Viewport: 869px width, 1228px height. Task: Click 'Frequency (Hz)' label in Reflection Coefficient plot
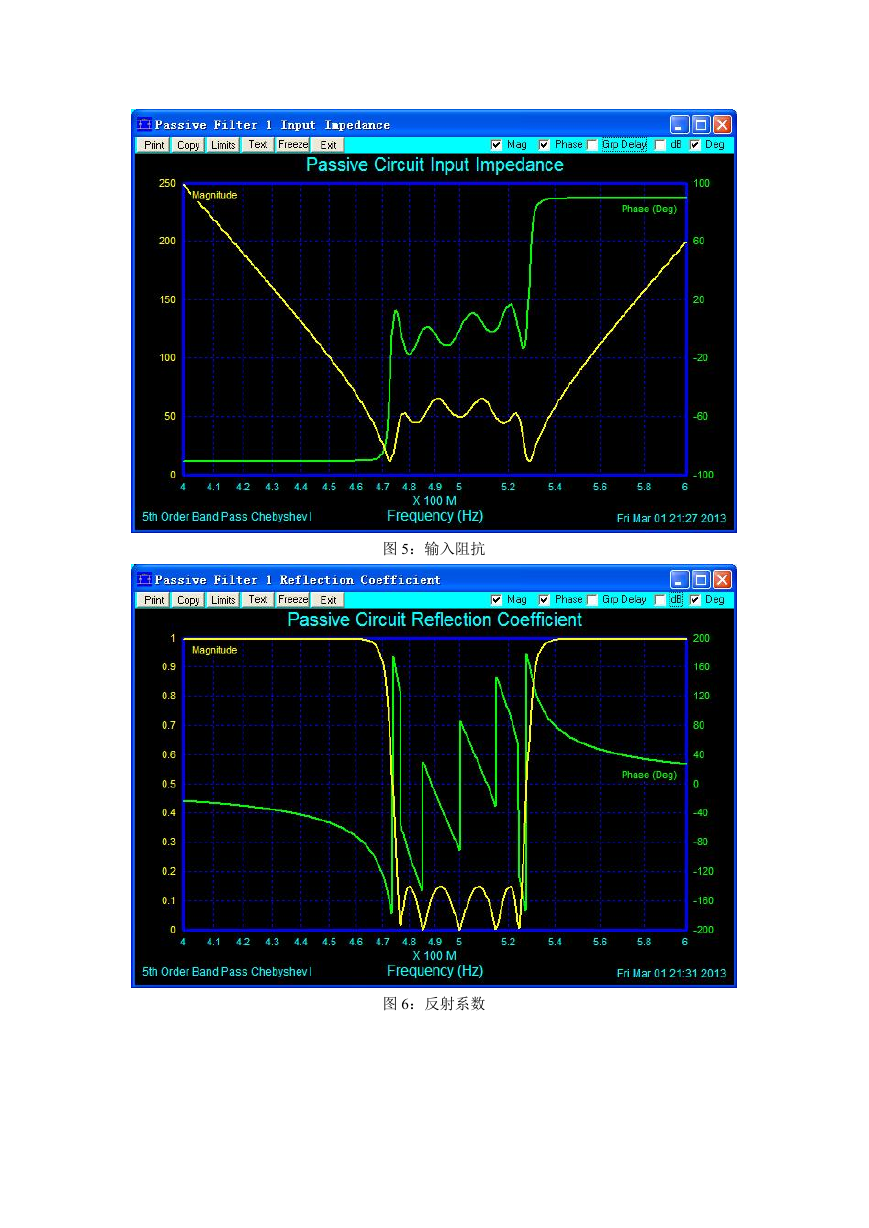(x=435, y=971)
